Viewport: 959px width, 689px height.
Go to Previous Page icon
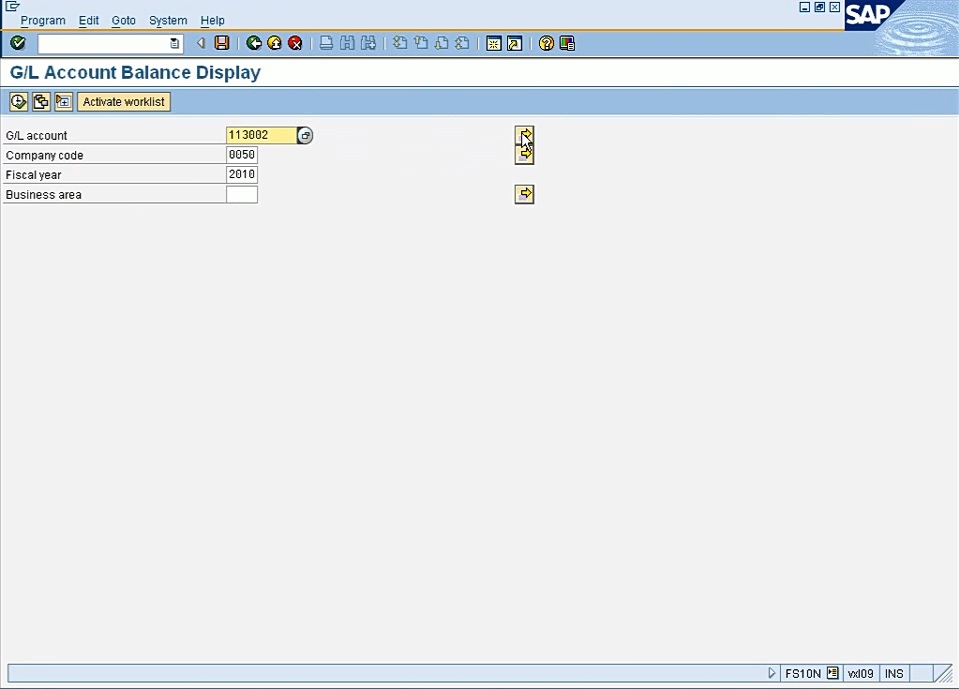tap(421, 43)
